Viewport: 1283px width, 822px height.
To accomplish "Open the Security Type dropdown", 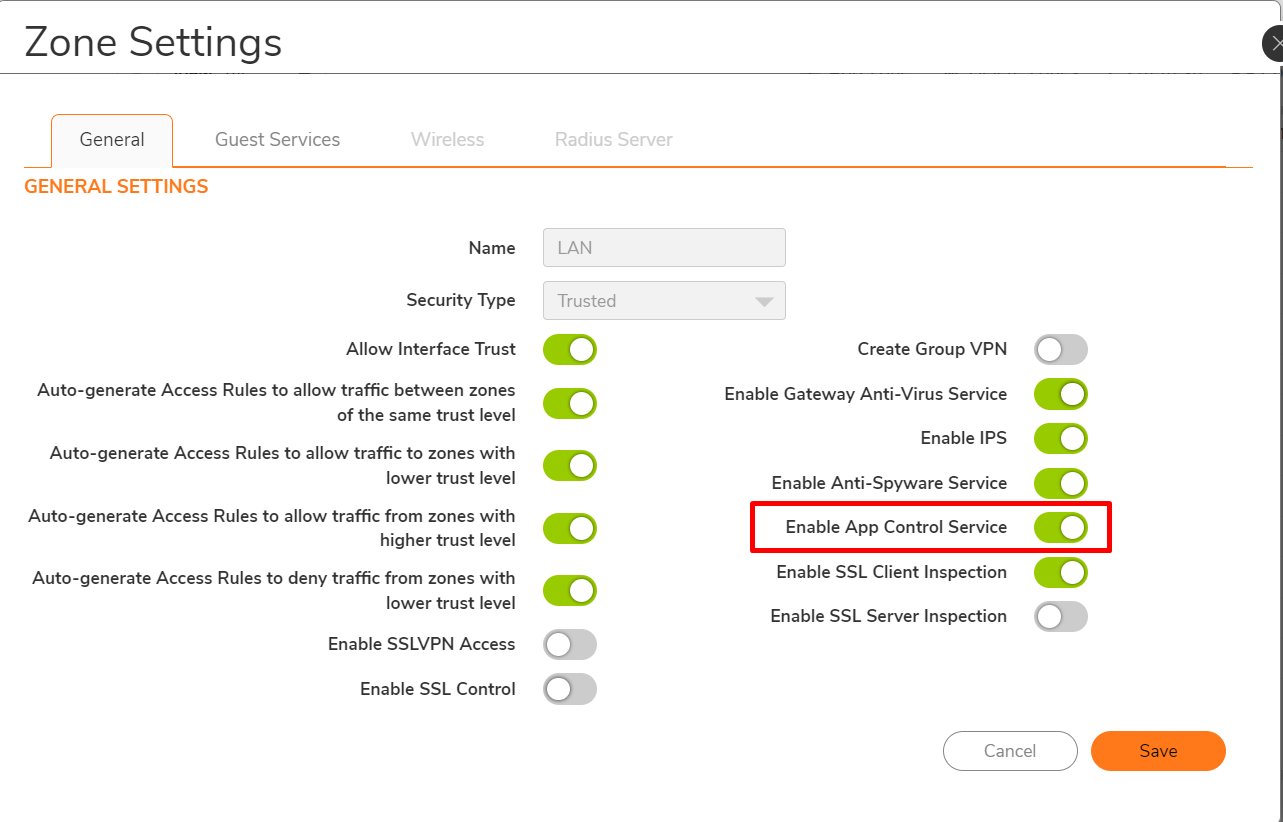I will 664,300.
